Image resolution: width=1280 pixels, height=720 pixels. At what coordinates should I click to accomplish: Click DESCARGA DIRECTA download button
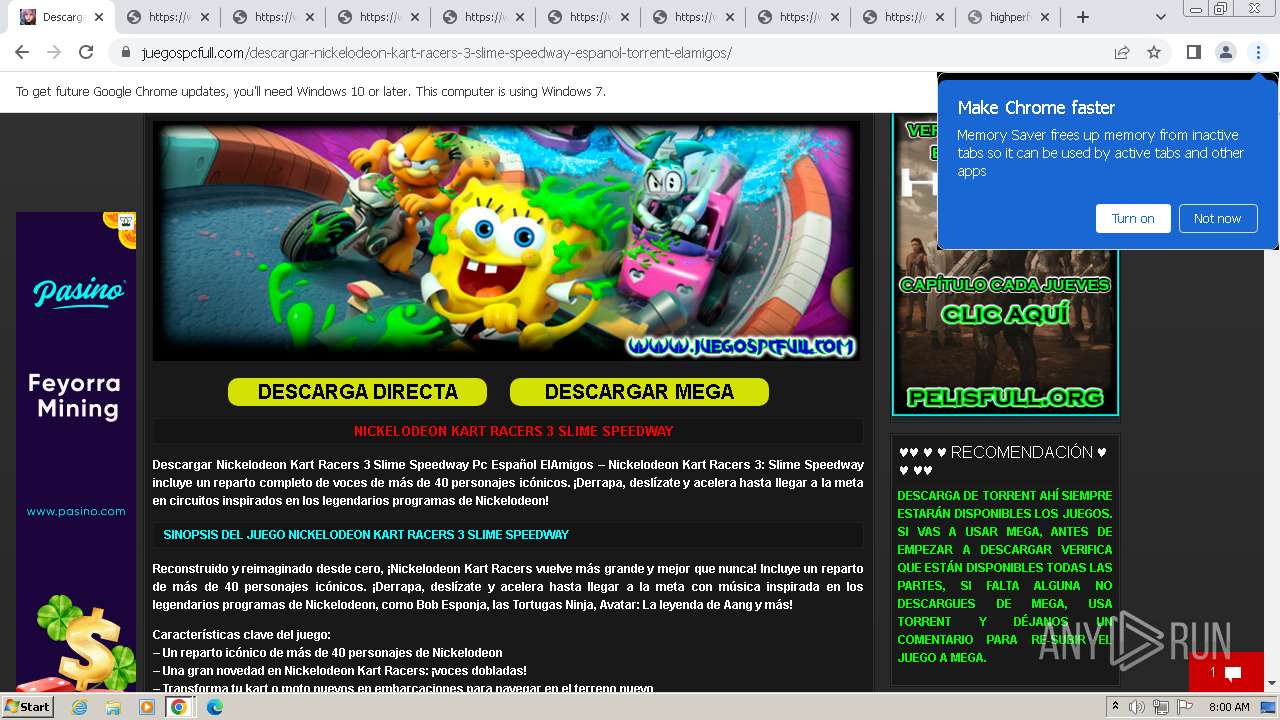click(357, 392)
